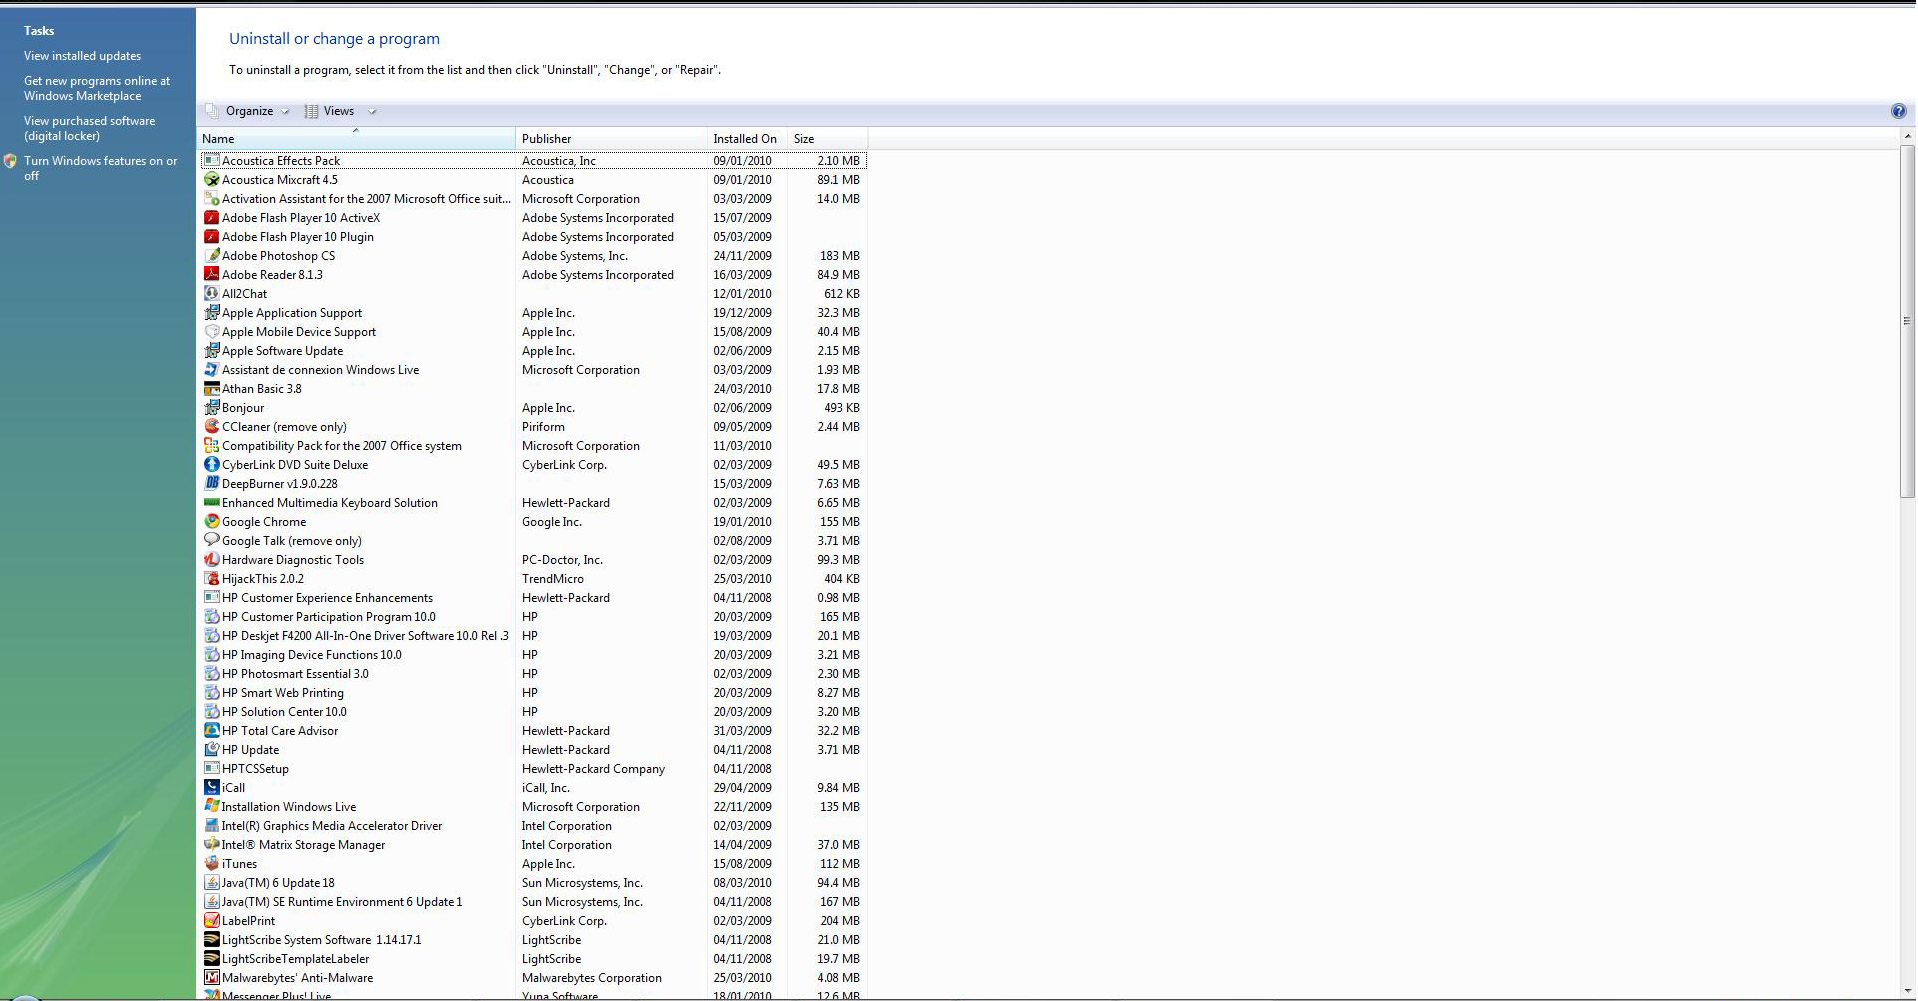The image size is (1918, 1001).
Task: Click the HijackThis 2.0.2 icon
Action: (x=211, y=579)
